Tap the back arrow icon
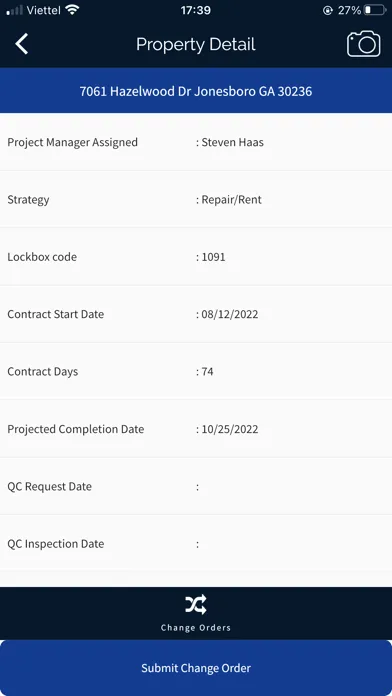Viewport: 392px width, 696px height. [x=21, y=44]
